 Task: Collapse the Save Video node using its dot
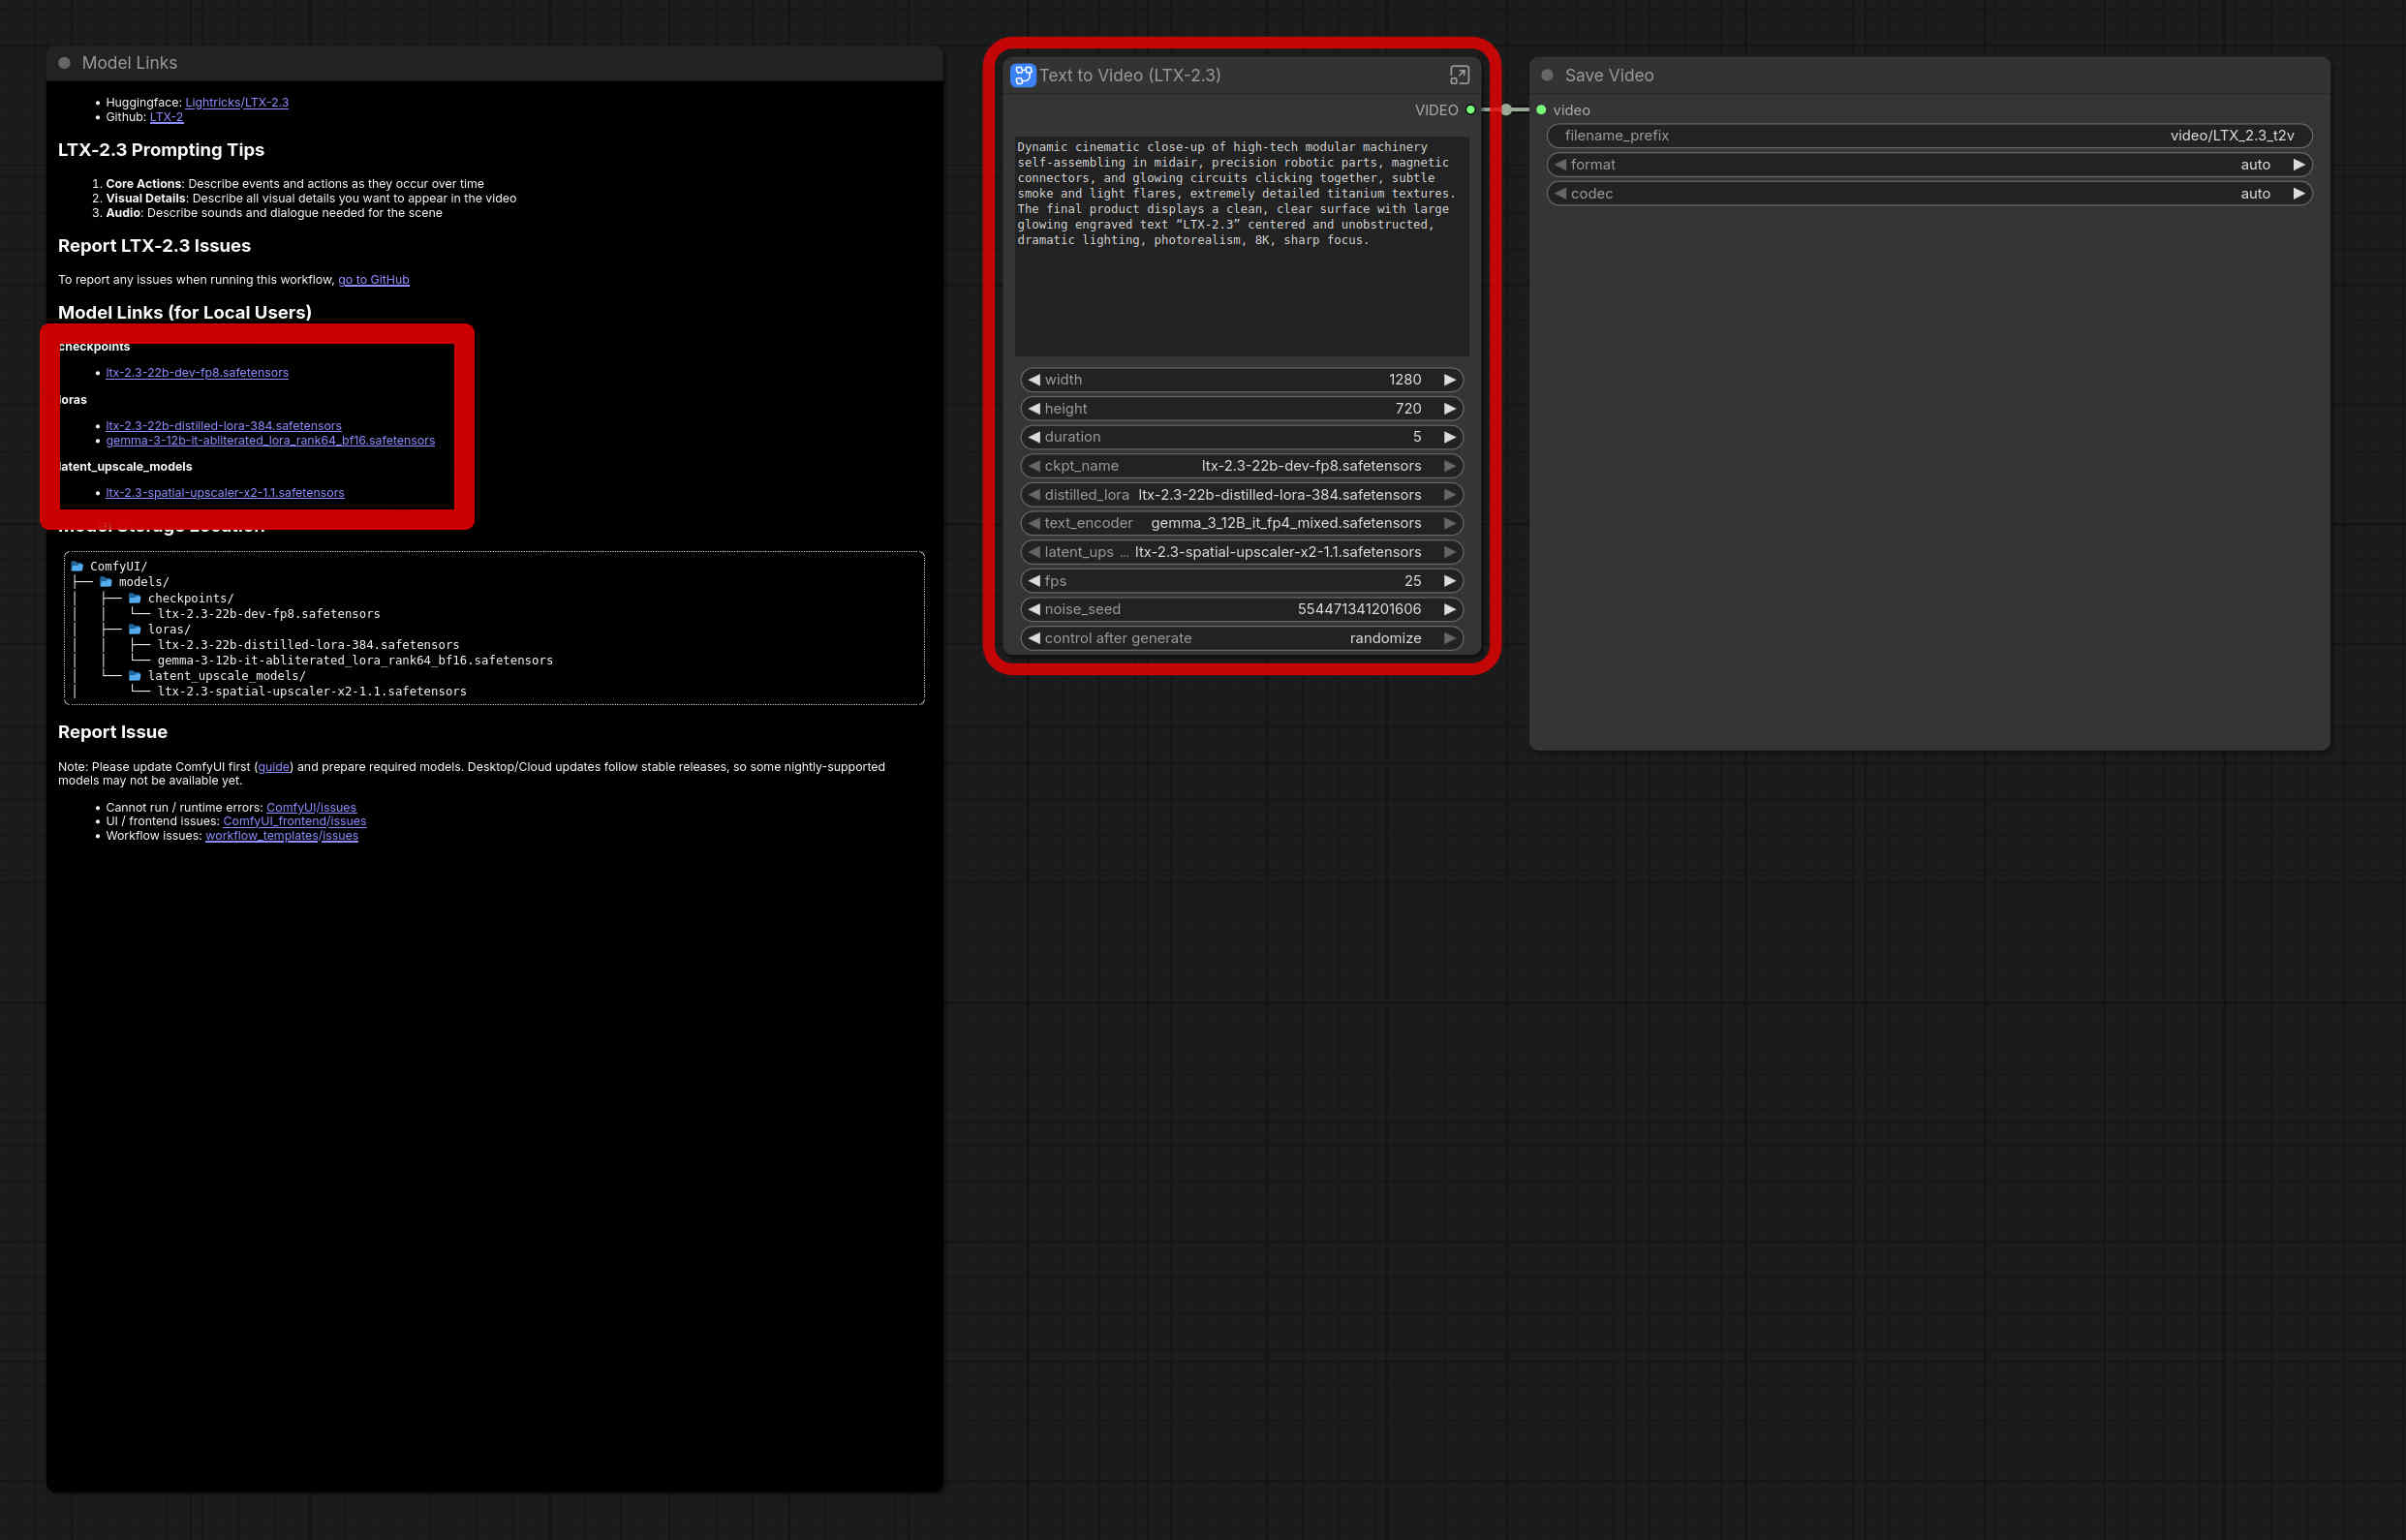point(1547,75)
